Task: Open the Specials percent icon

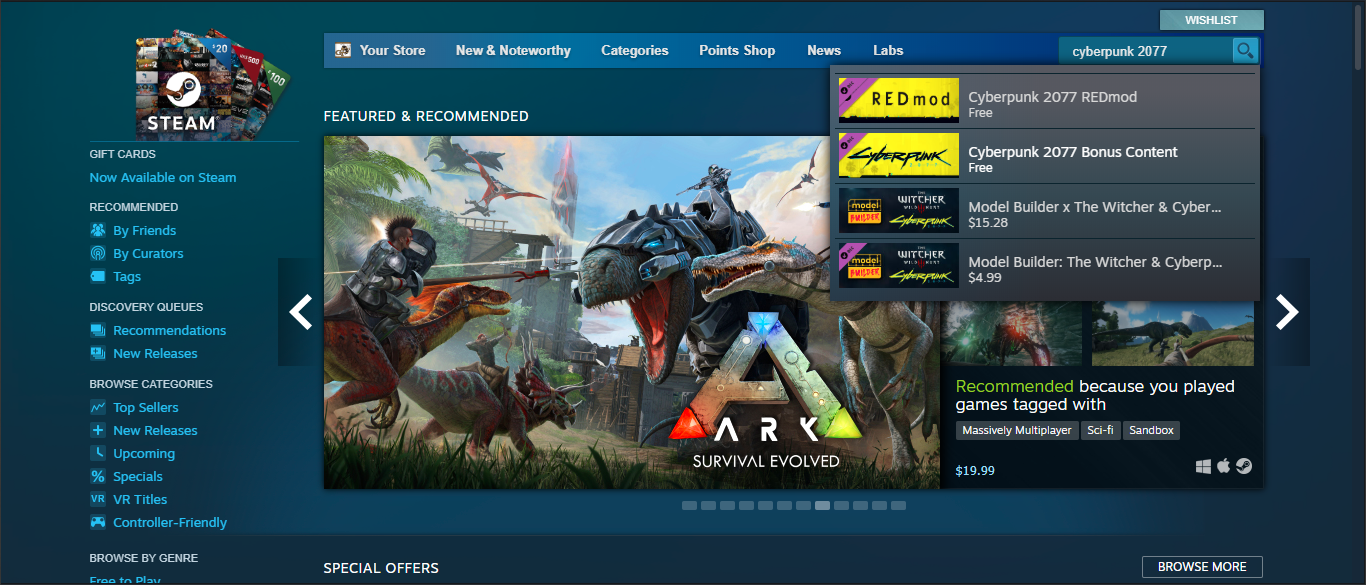Action: point(98,476)
